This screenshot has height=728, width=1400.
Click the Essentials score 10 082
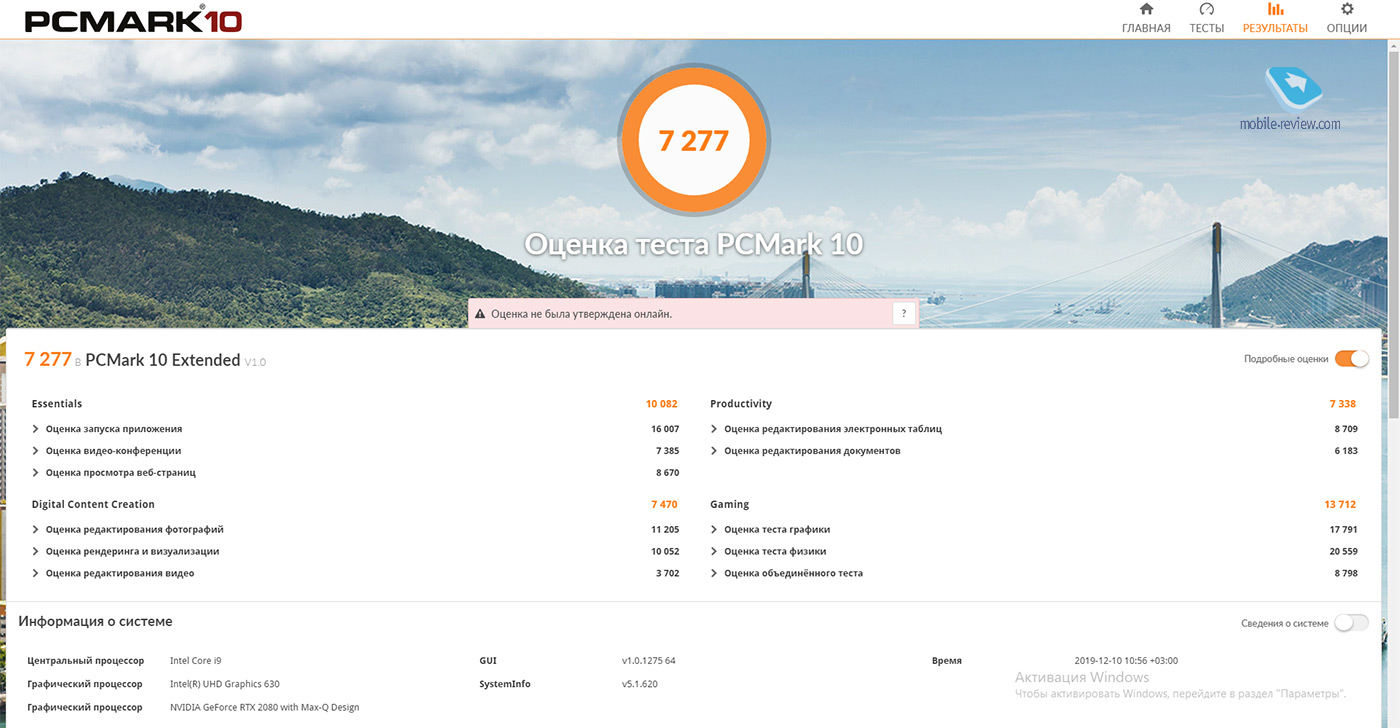662,404
